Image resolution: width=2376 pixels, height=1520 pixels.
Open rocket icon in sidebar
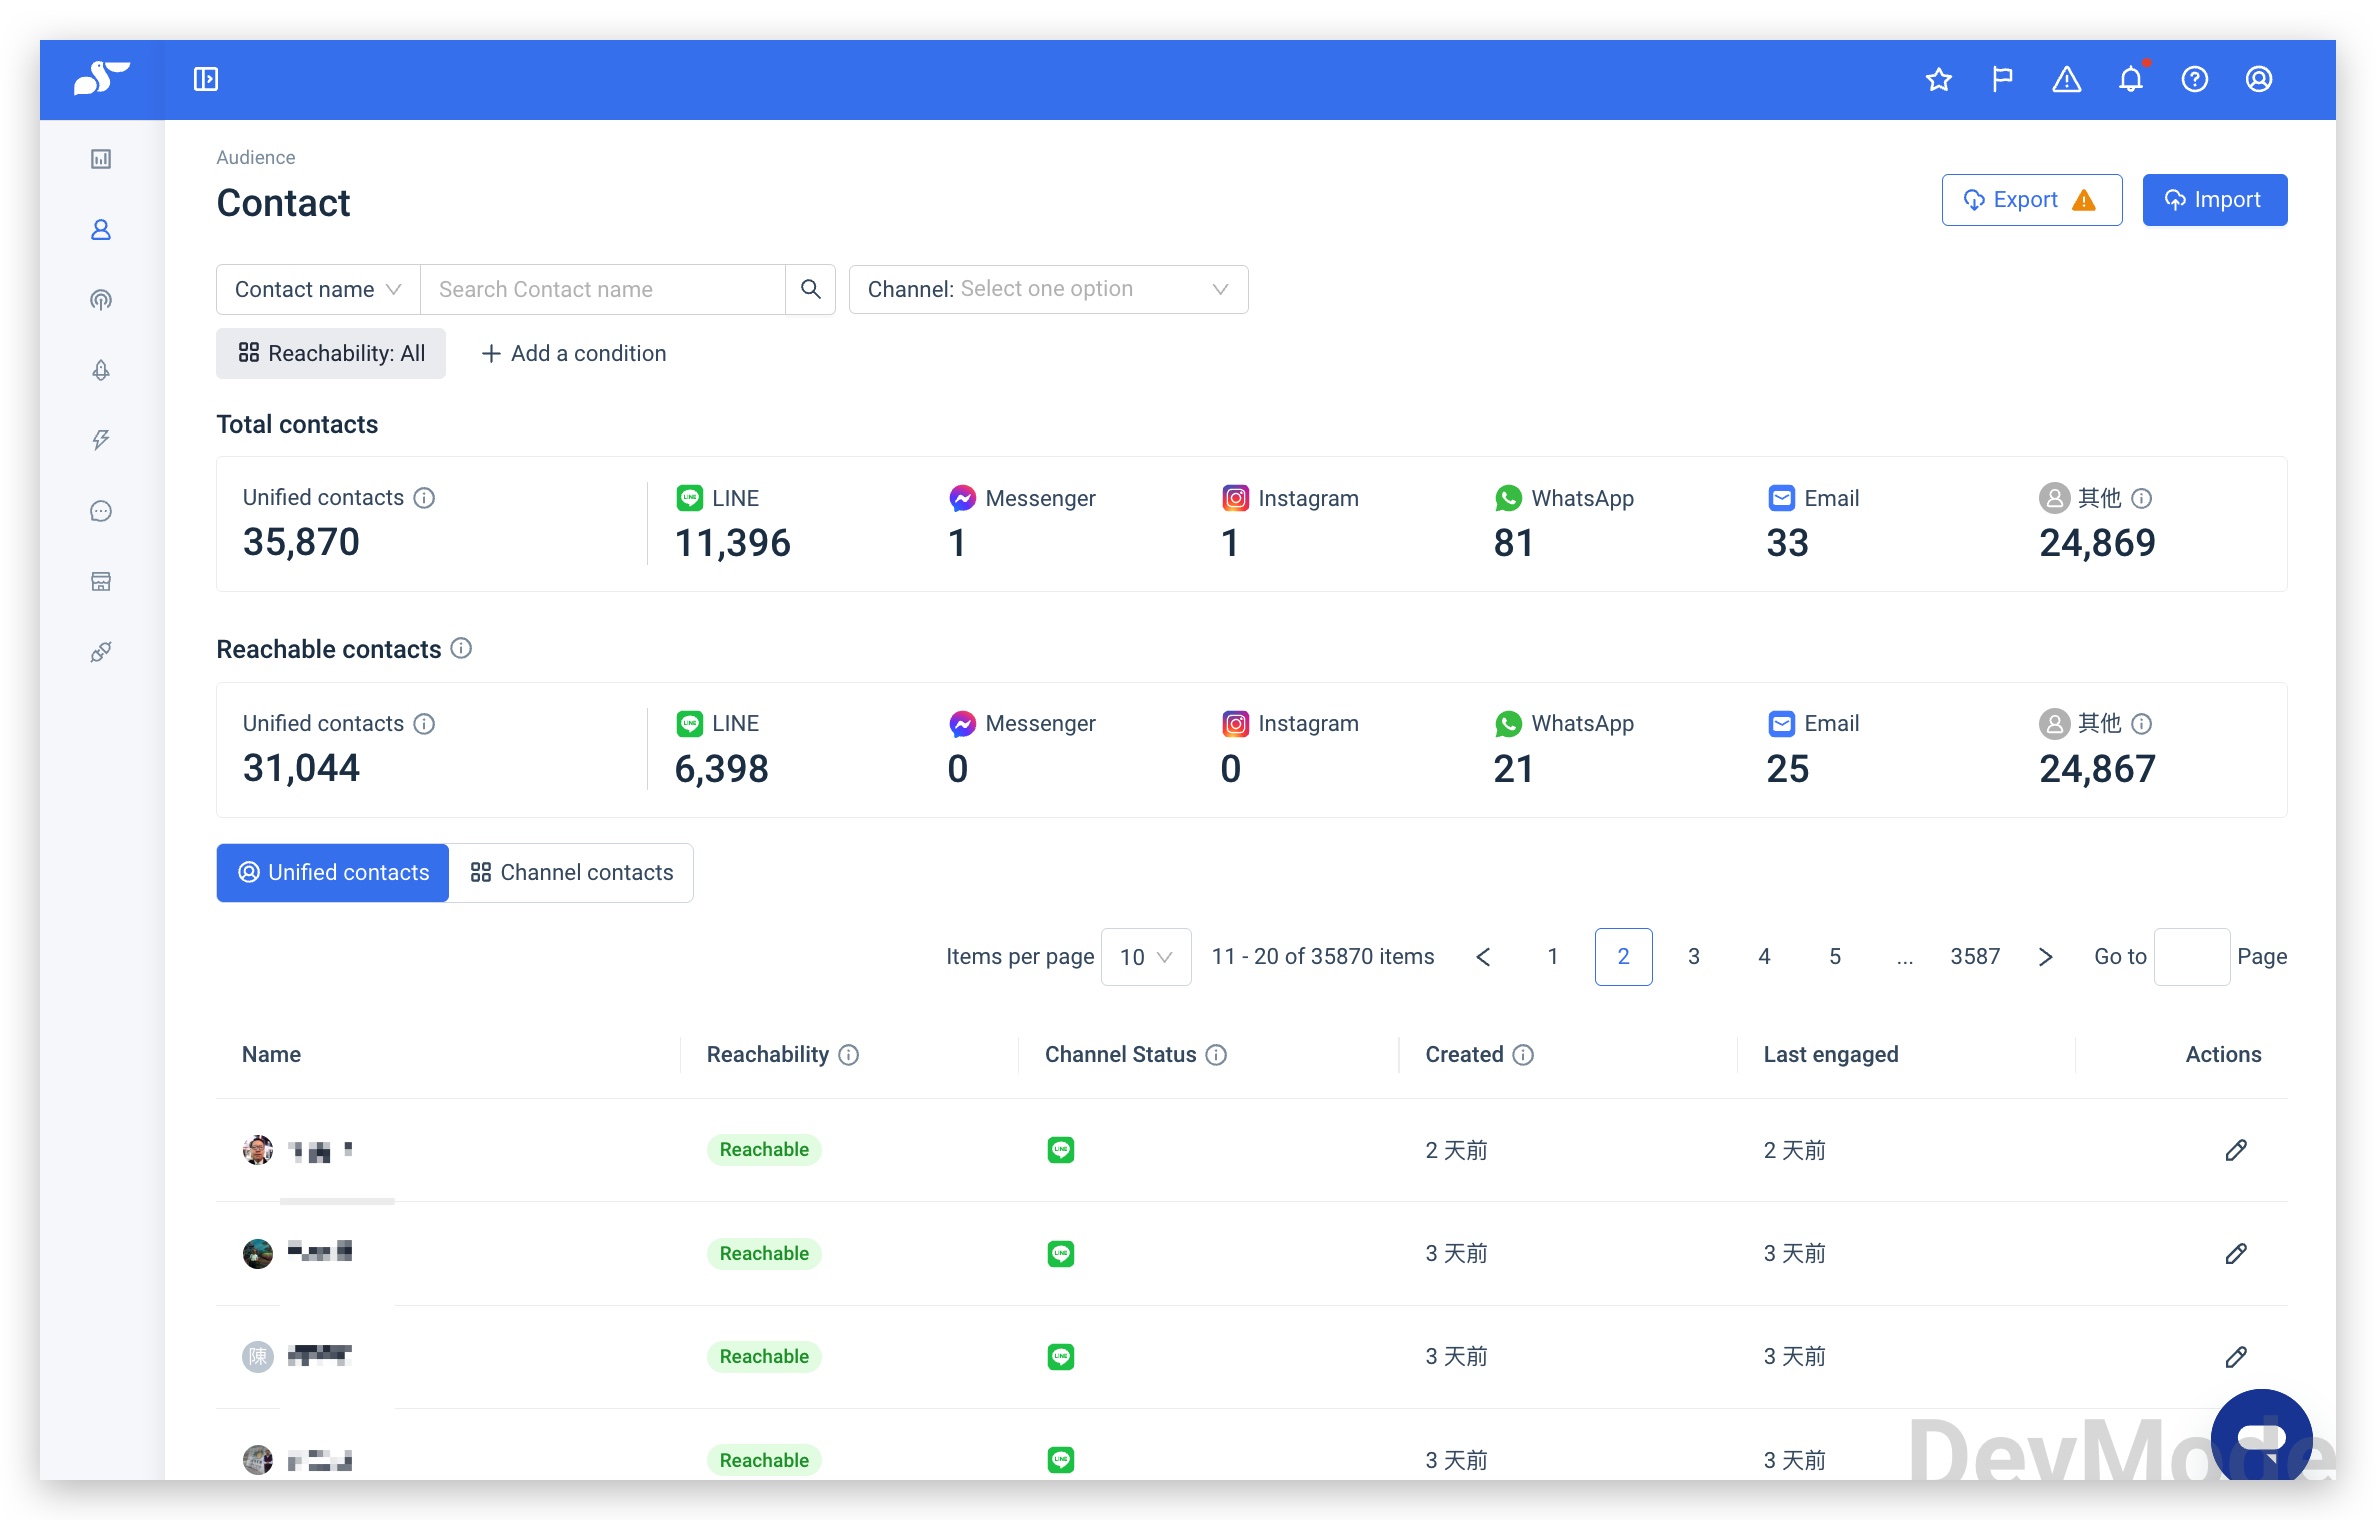[x=101, y=370]
